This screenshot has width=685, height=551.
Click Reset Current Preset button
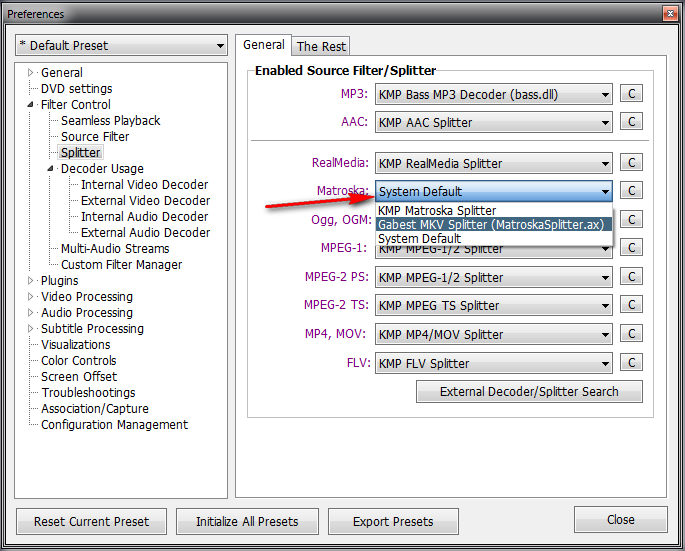pos(91,521)
